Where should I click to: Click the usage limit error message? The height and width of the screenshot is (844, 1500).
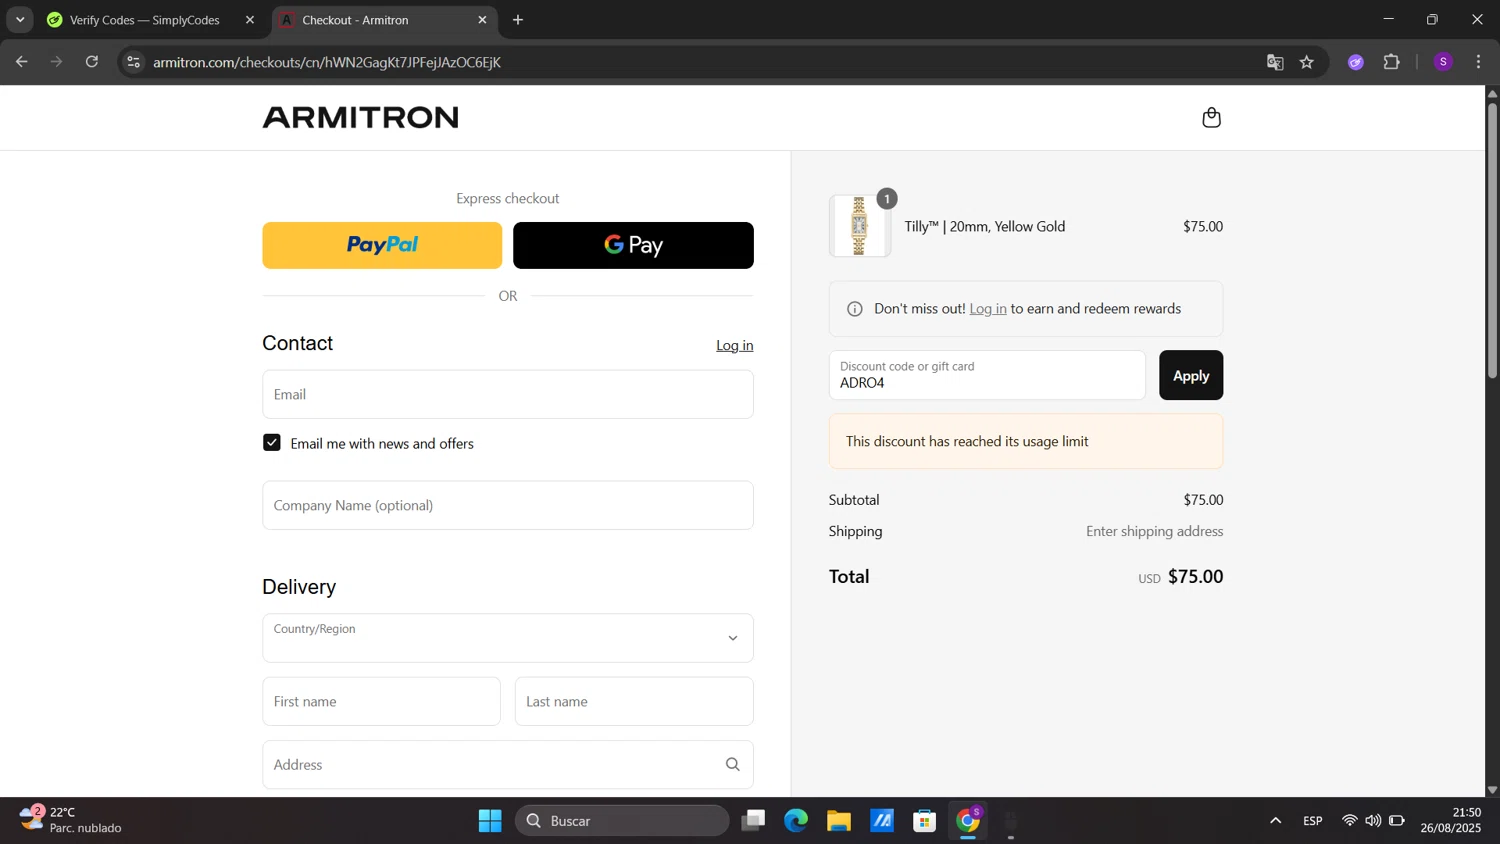tap(1026, 441)
